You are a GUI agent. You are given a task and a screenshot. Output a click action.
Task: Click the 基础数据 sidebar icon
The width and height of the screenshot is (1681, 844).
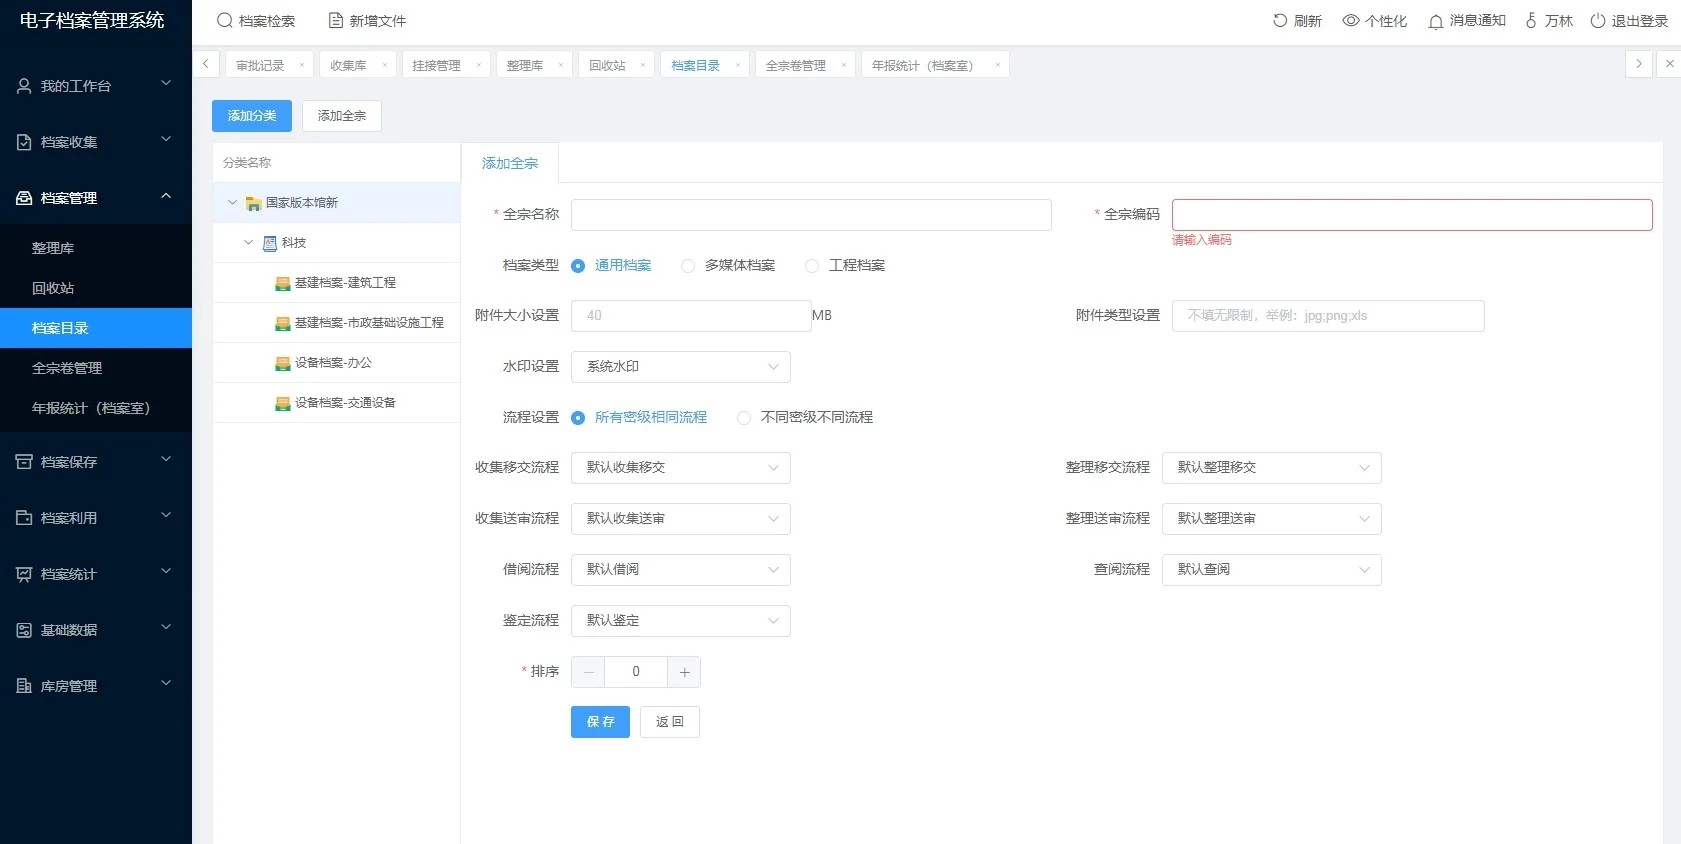(x=24, y=630)
